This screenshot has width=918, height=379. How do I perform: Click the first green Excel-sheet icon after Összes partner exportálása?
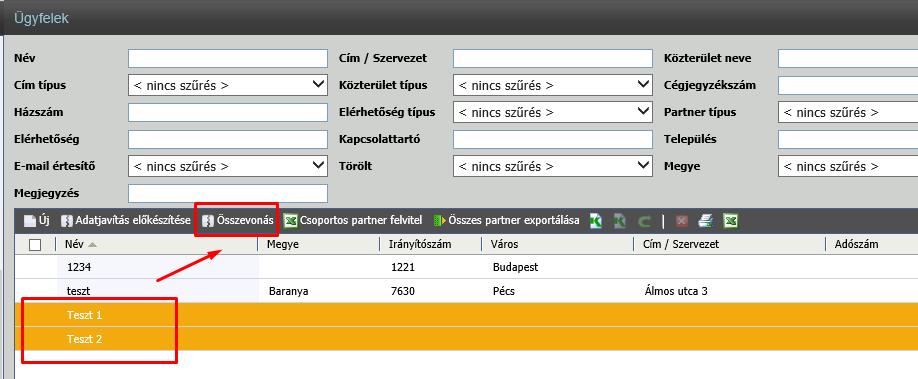click(x=596, y=221)
